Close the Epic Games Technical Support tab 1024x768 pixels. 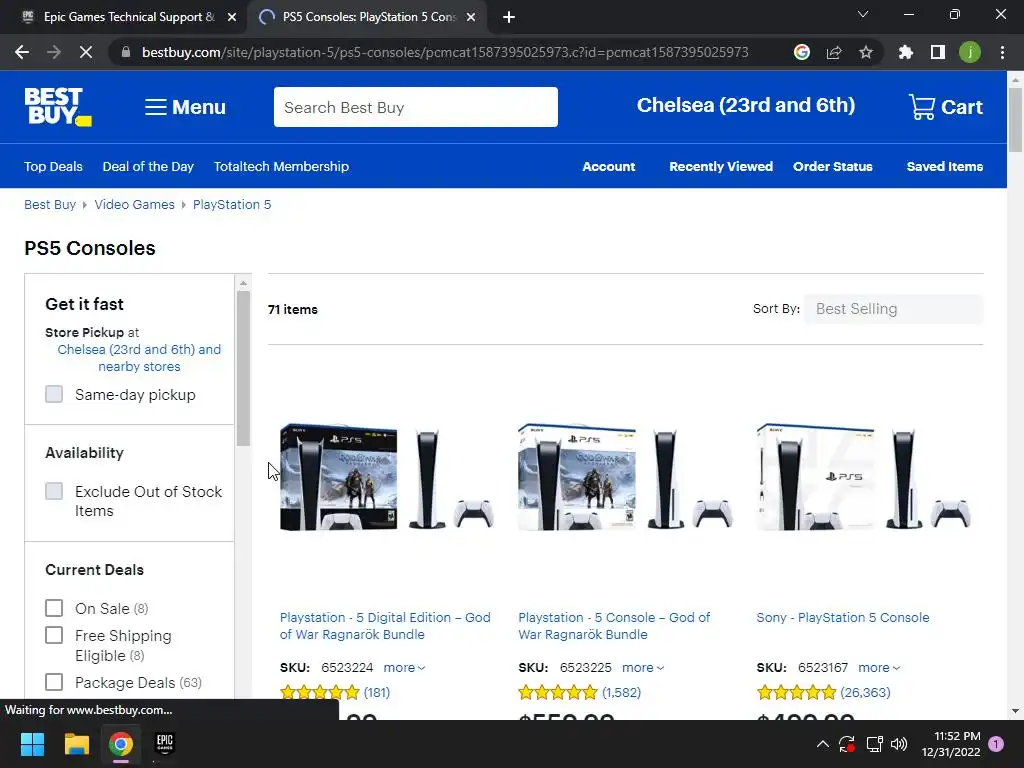tap(232, 17)
